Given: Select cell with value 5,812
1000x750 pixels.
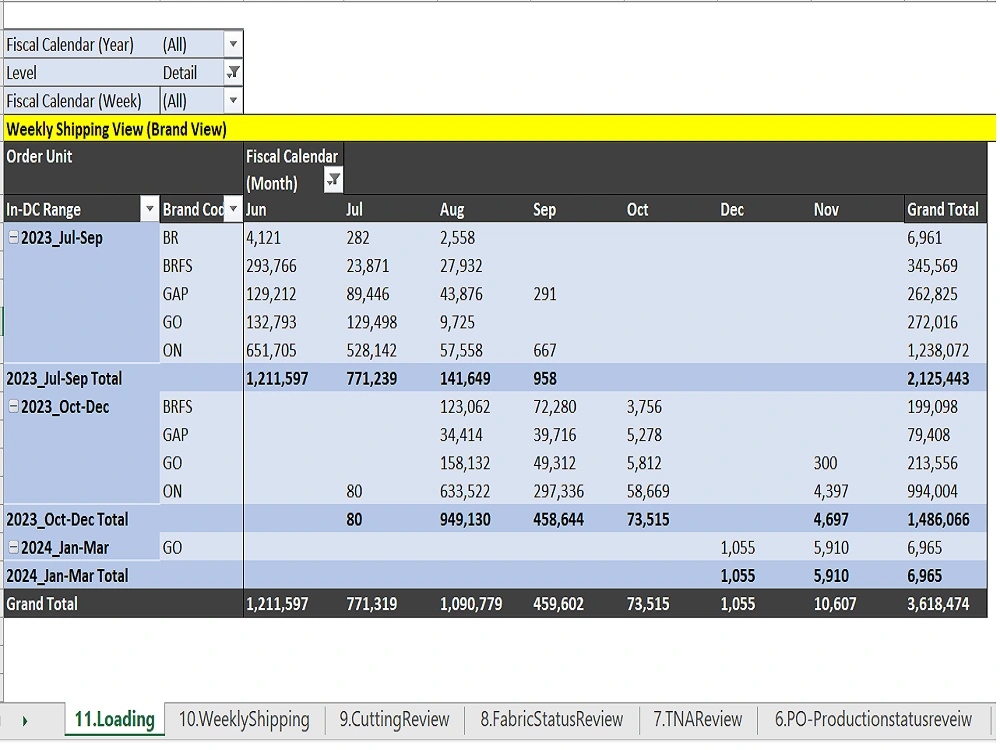Looking at the screenshot, I should (671, 463).
